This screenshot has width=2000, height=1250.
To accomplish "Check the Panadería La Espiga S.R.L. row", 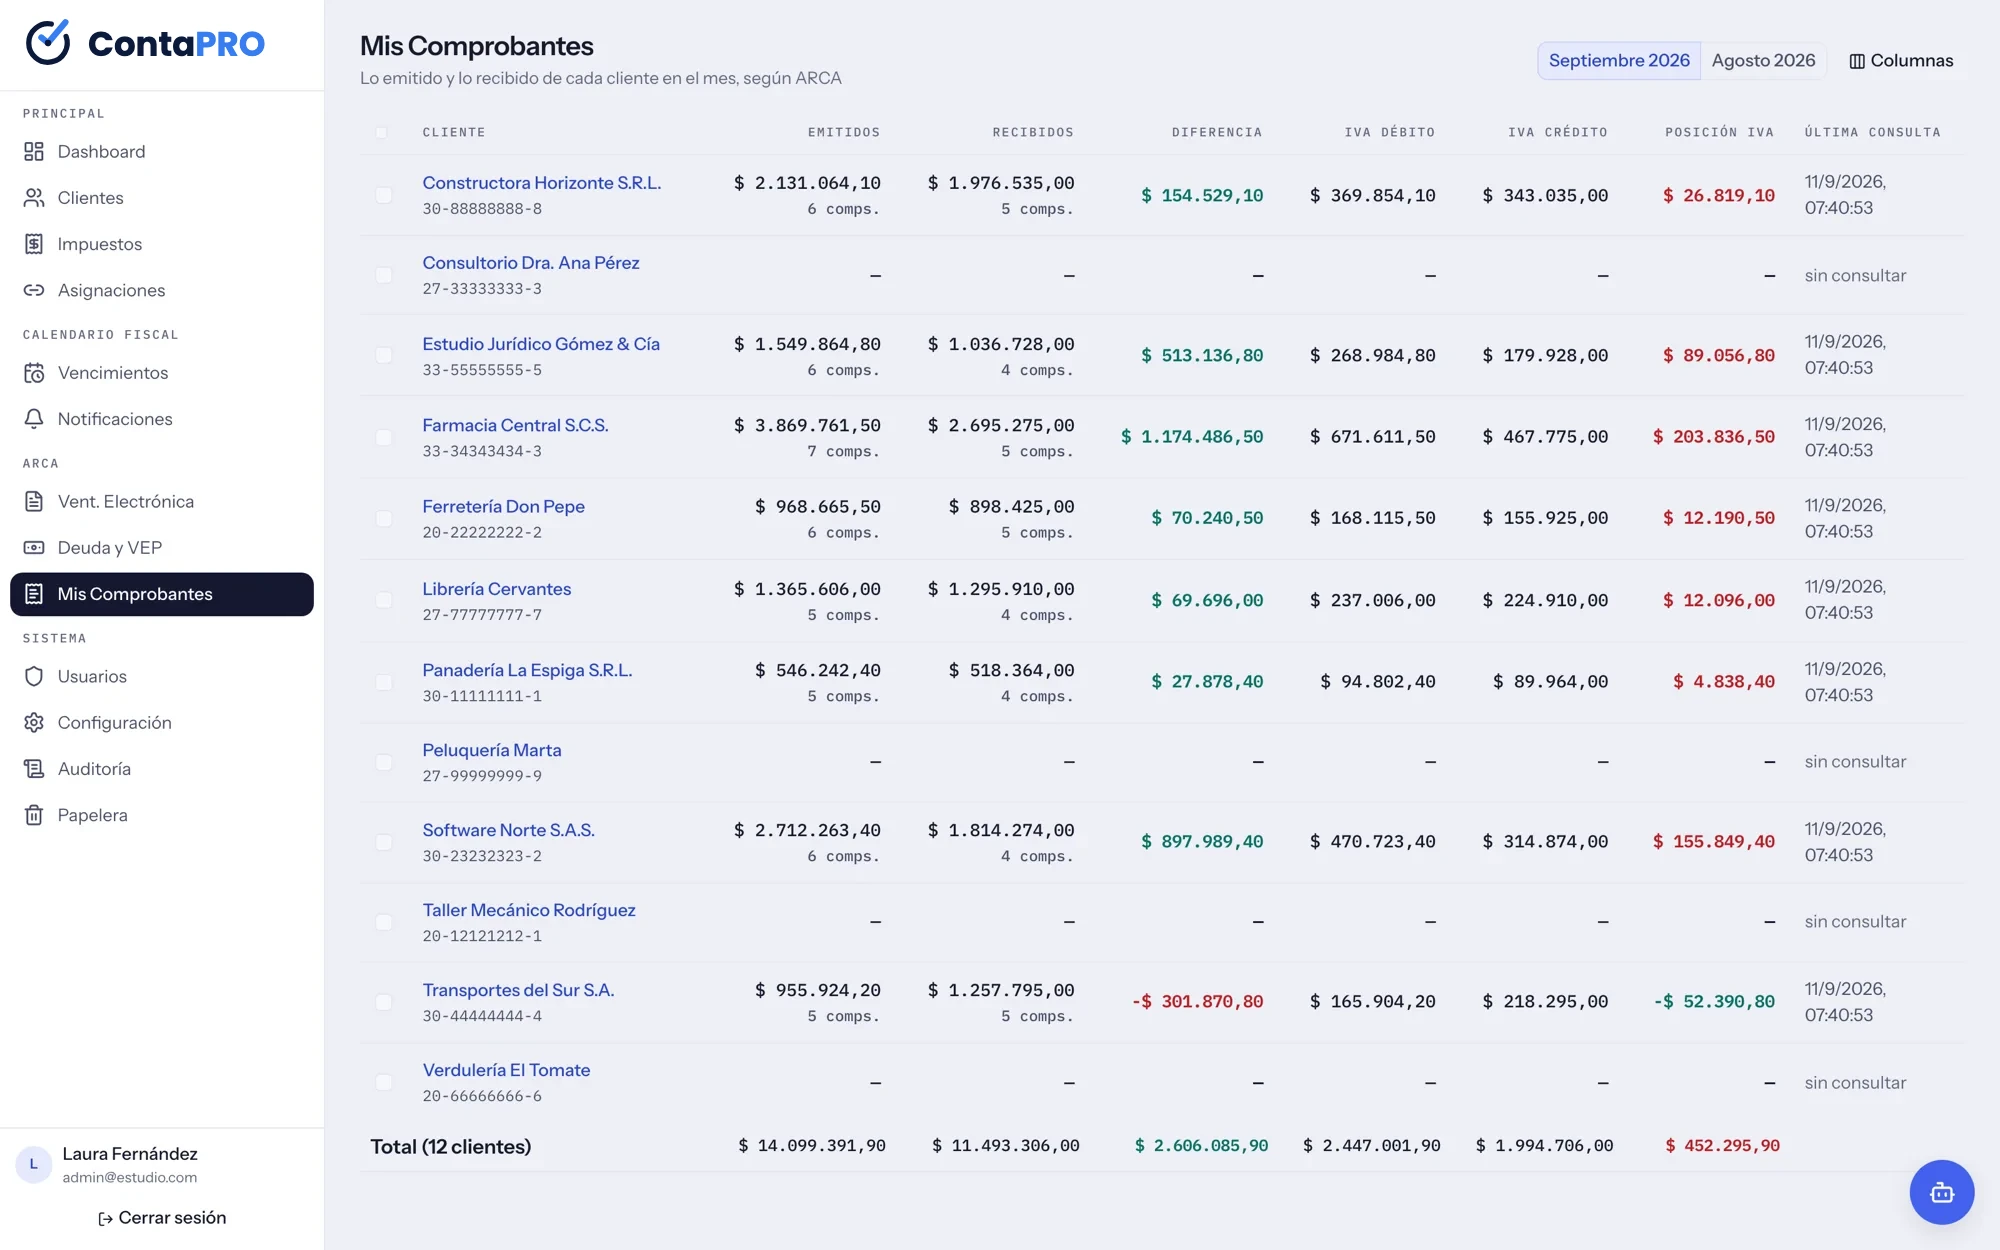I will pos(384,682).
